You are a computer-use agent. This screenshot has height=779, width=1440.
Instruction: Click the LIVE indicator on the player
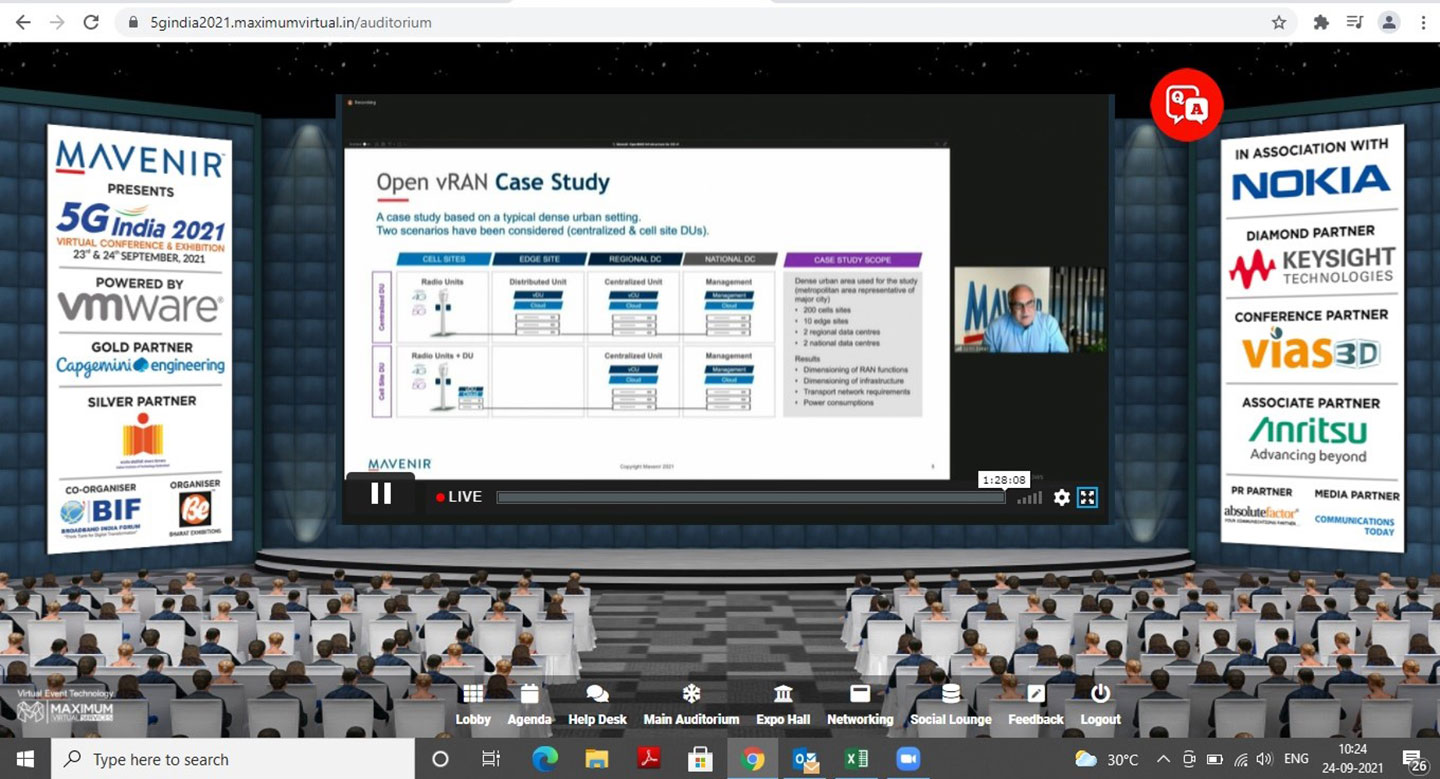[460, 497]
